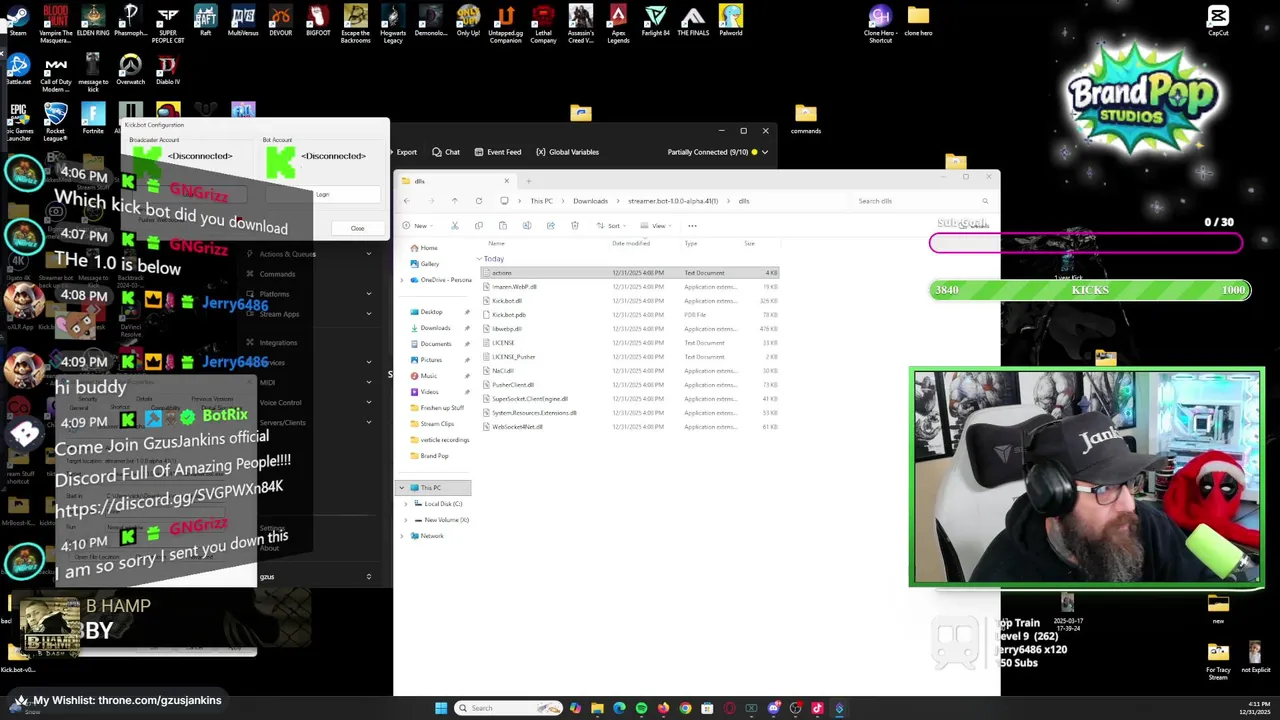Click This PC in the address breadcrumb
The width and height of the screenshot is (1280, 720).
tap(541, 201)
